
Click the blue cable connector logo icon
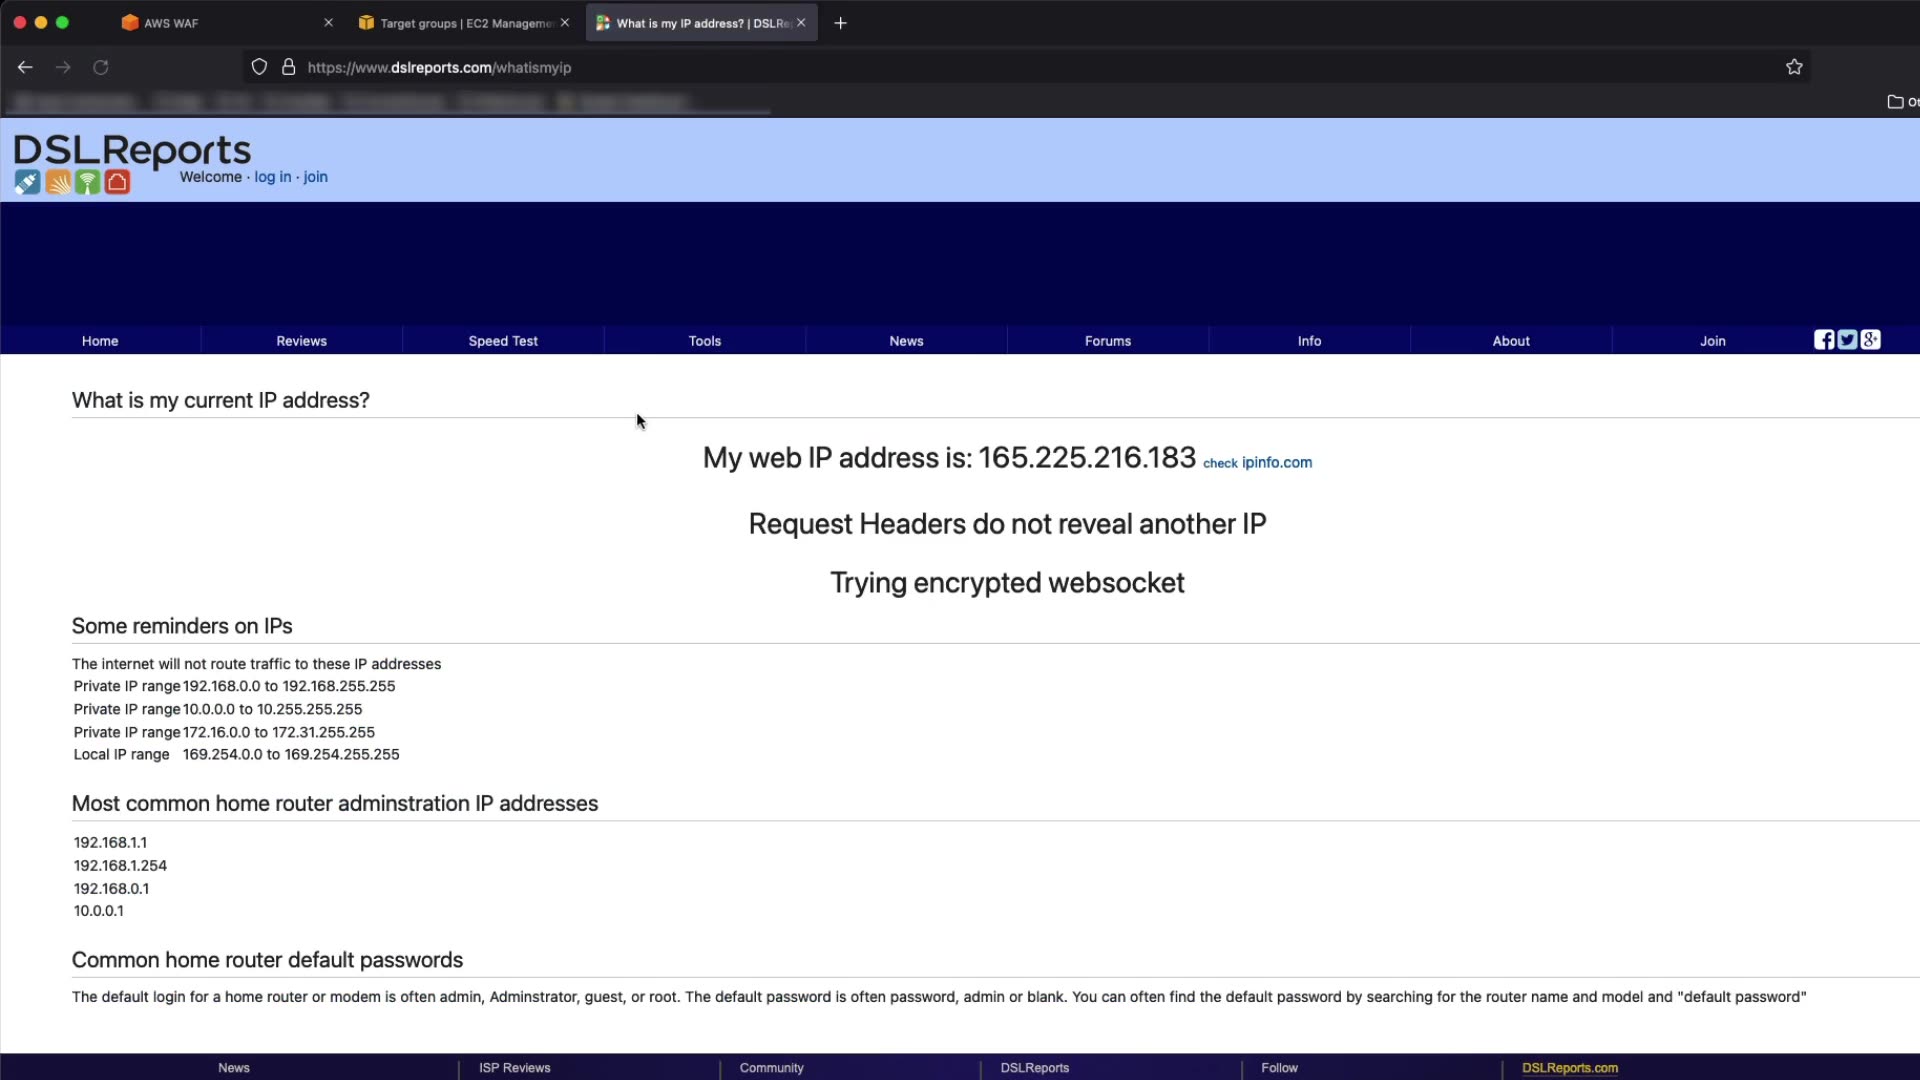point(27,182)
